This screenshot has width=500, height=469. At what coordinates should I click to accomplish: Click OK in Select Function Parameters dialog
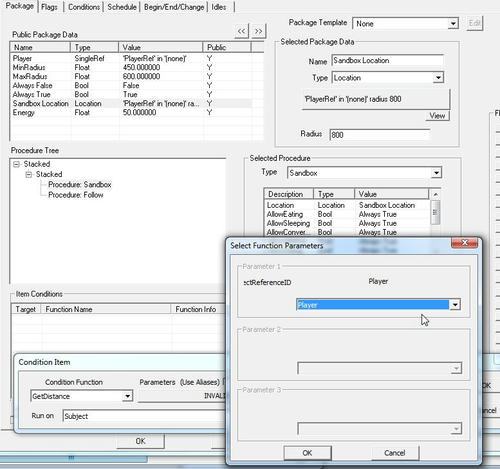point(307,453)
